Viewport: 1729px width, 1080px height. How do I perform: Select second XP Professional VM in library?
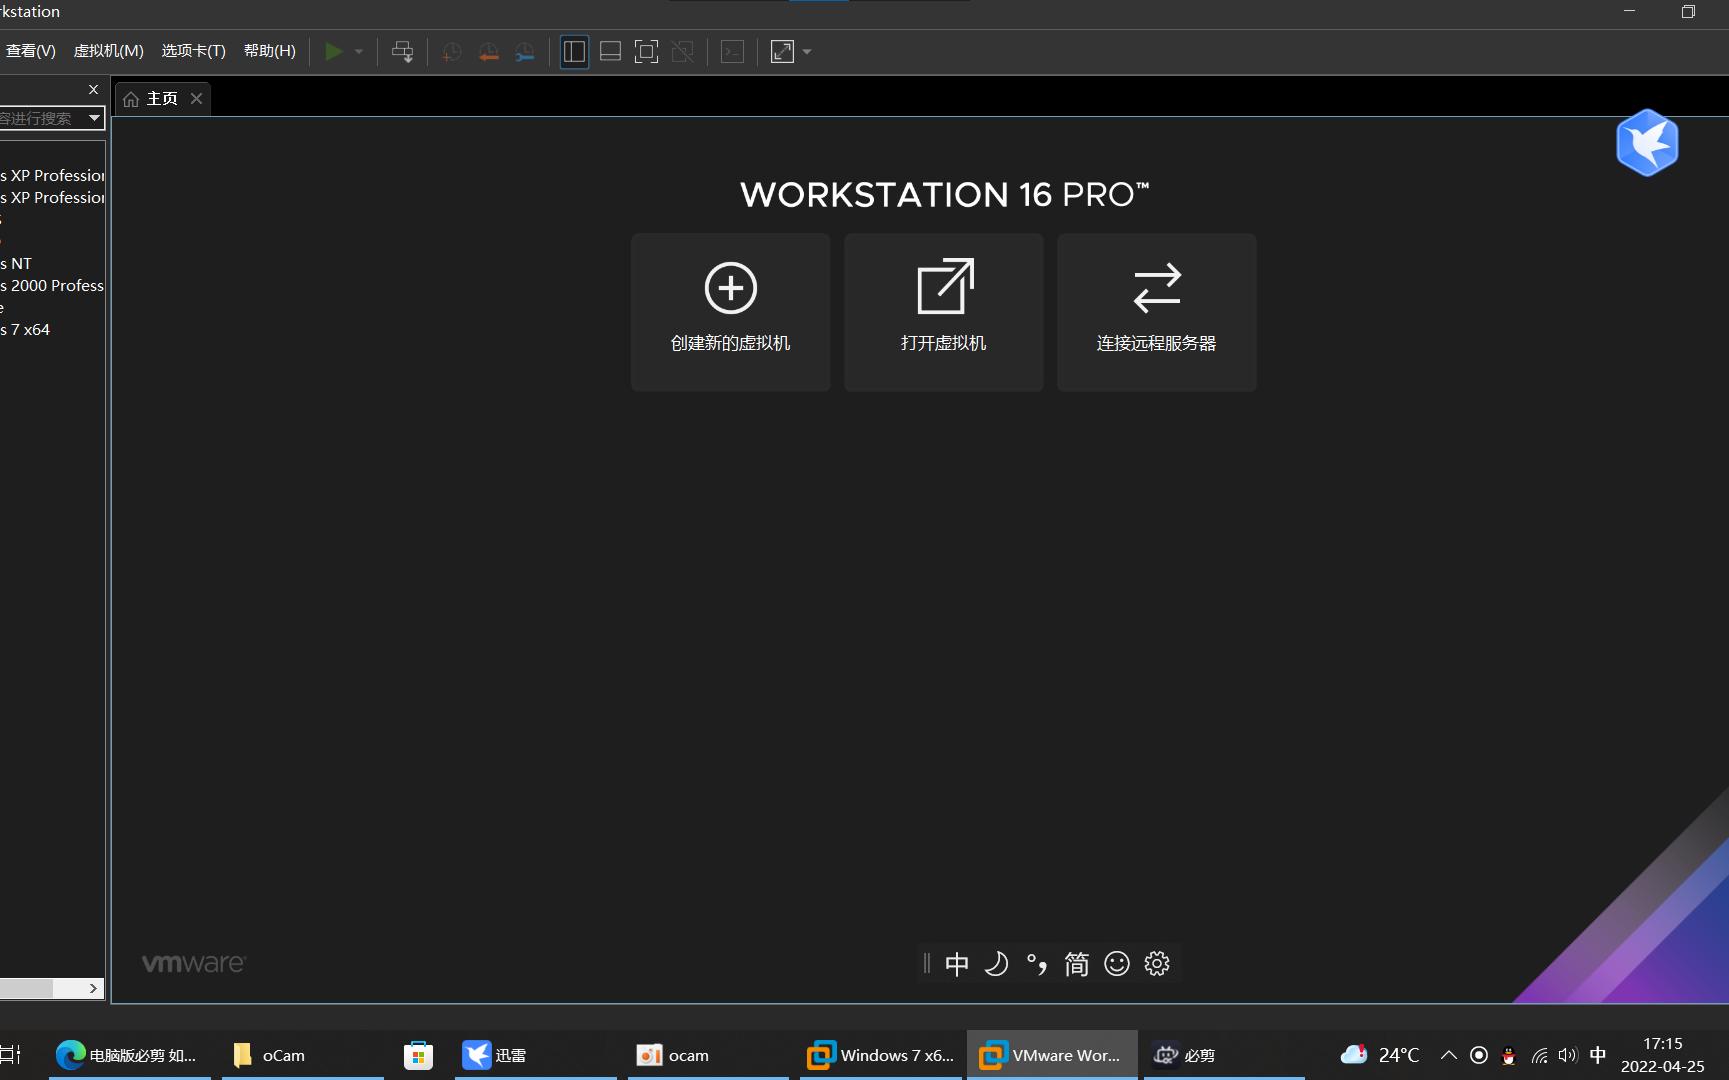[x=52, y=197]
